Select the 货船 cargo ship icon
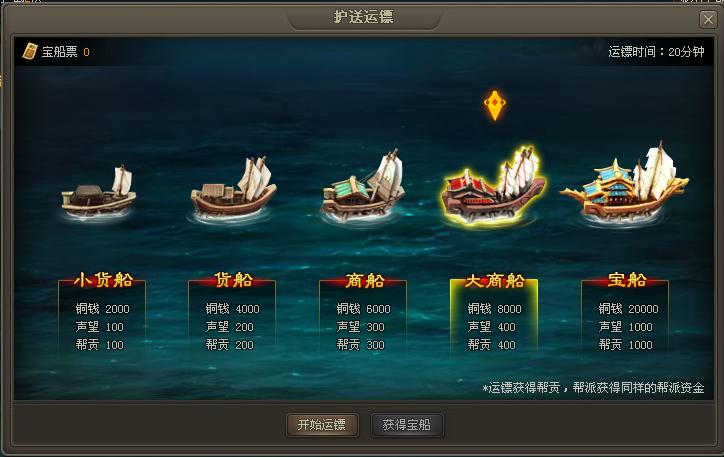Screen dimensions: 724x457 (234, 189)
